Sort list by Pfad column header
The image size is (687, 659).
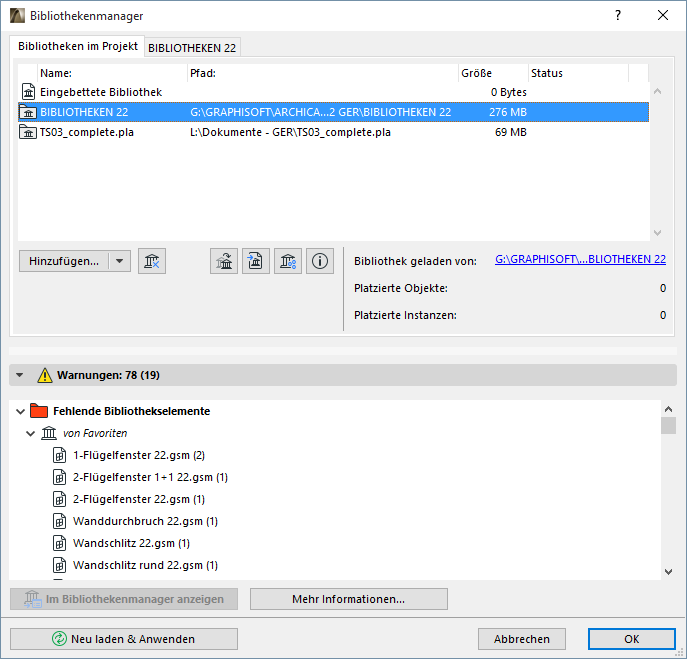coord(322,73)
